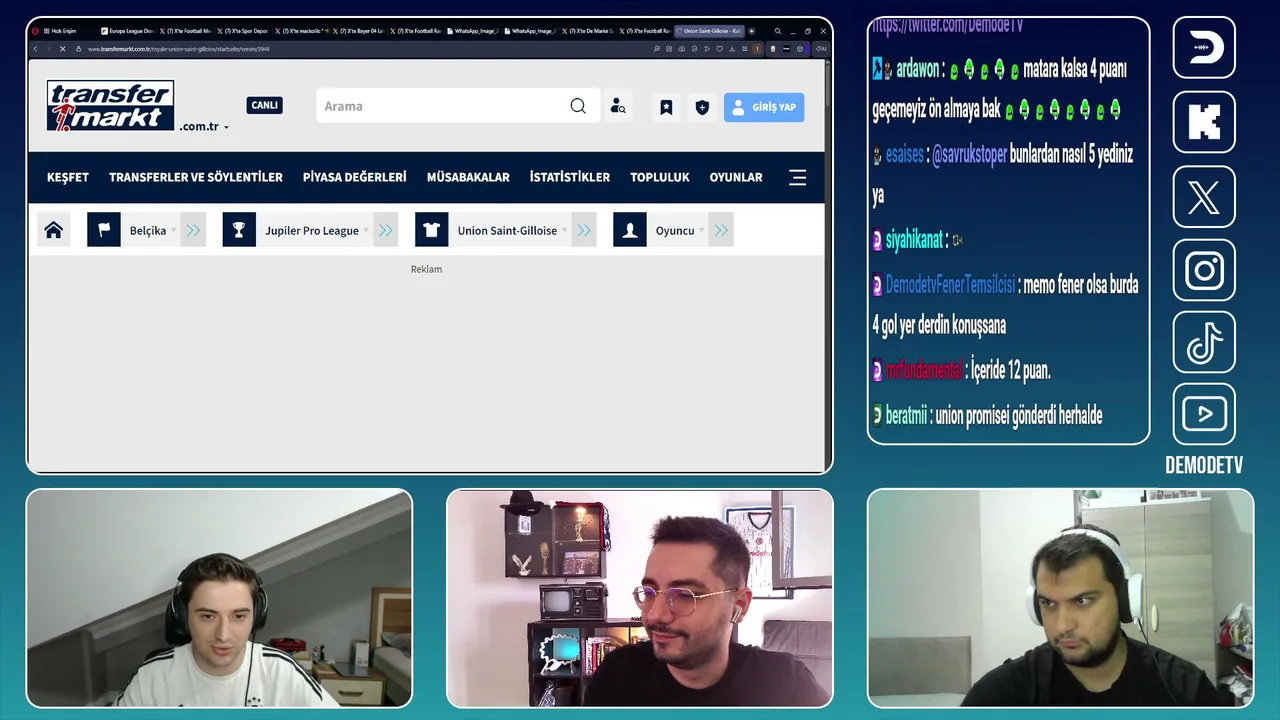Image resolution: width=1280 pixels, height=720 pixels.
Task: Click the double-arrow after Belçika
Action: click(193, 230)
